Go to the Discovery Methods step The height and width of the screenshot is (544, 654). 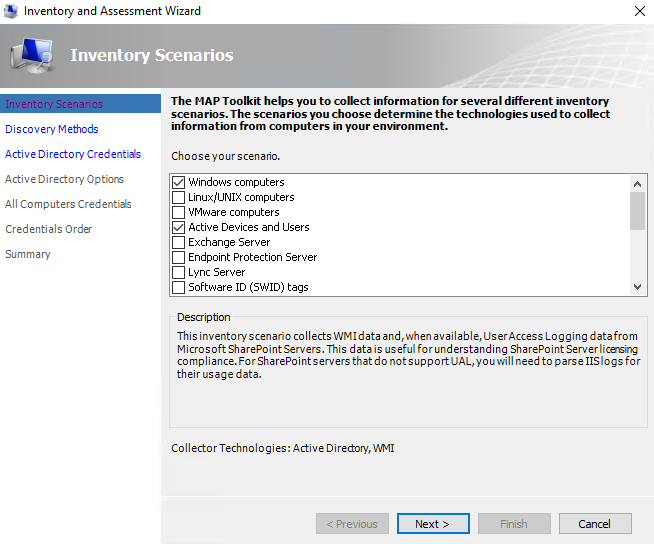[52, 129]
